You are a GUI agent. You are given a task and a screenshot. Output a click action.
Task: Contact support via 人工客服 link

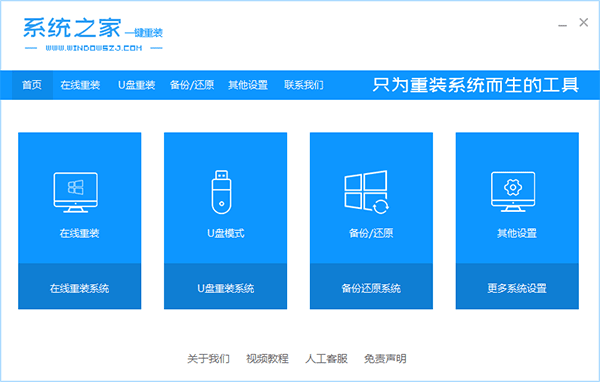click(326, 359)
